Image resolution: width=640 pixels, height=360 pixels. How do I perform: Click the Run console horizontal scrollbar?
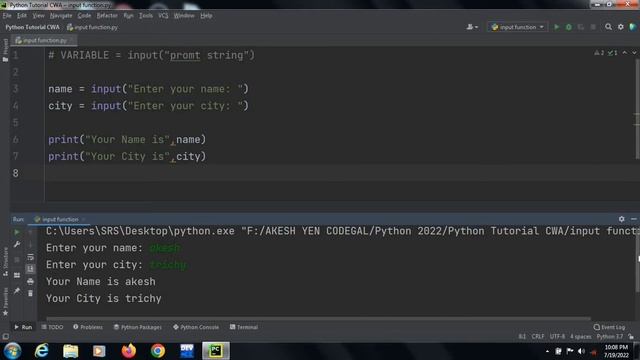318,318
